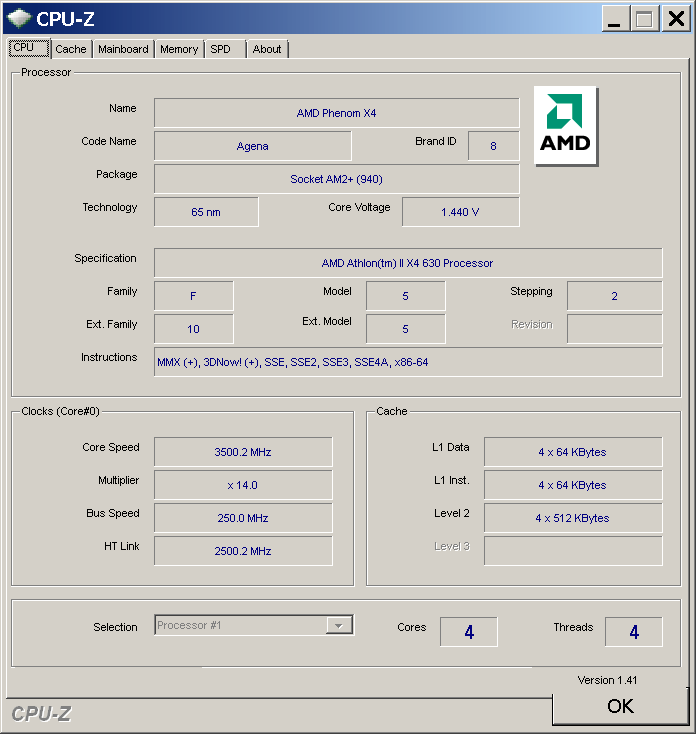
Task: Click the Family value F
Action: pos(193,296)
